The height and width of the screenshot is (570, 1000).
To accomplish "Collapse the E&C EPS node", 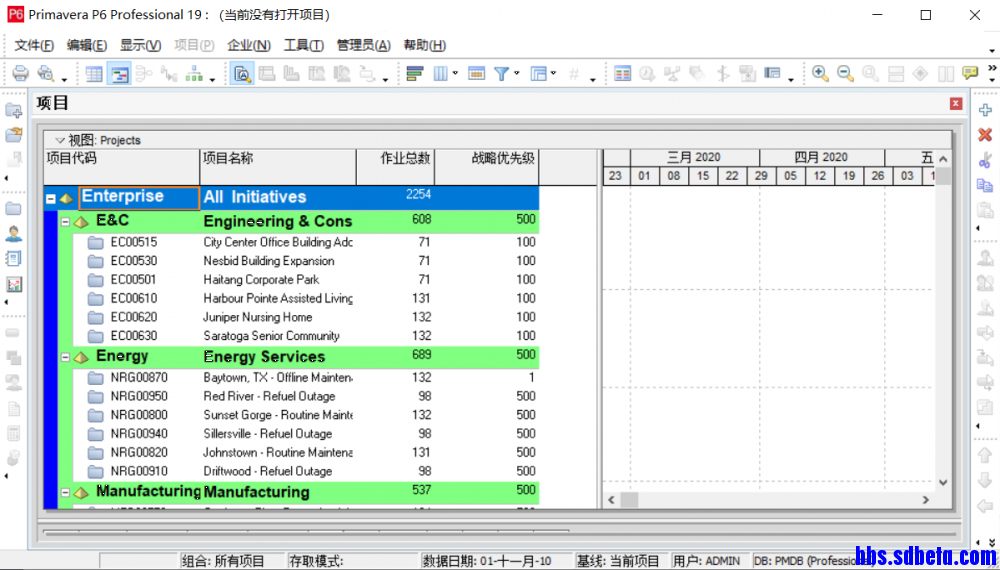I will pos(65,222).
